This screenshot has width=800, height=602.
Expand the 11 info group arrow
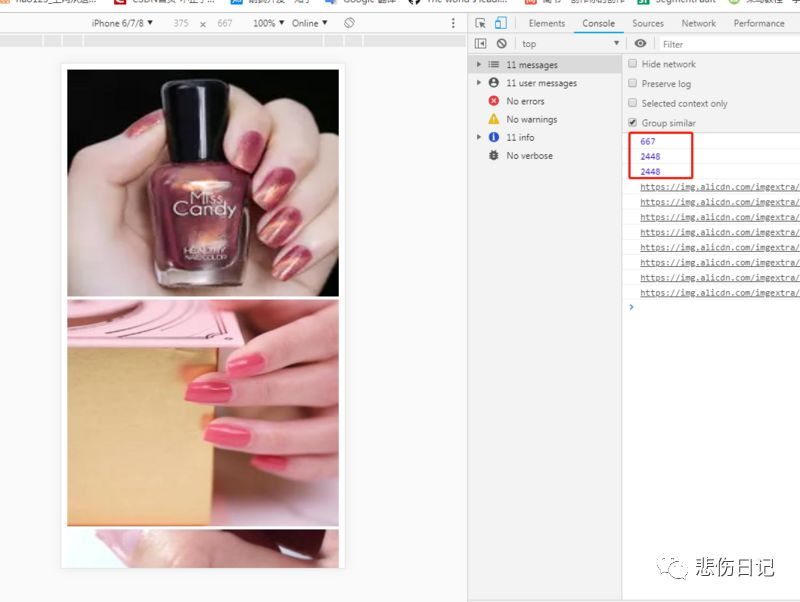[x=479, y=137]
